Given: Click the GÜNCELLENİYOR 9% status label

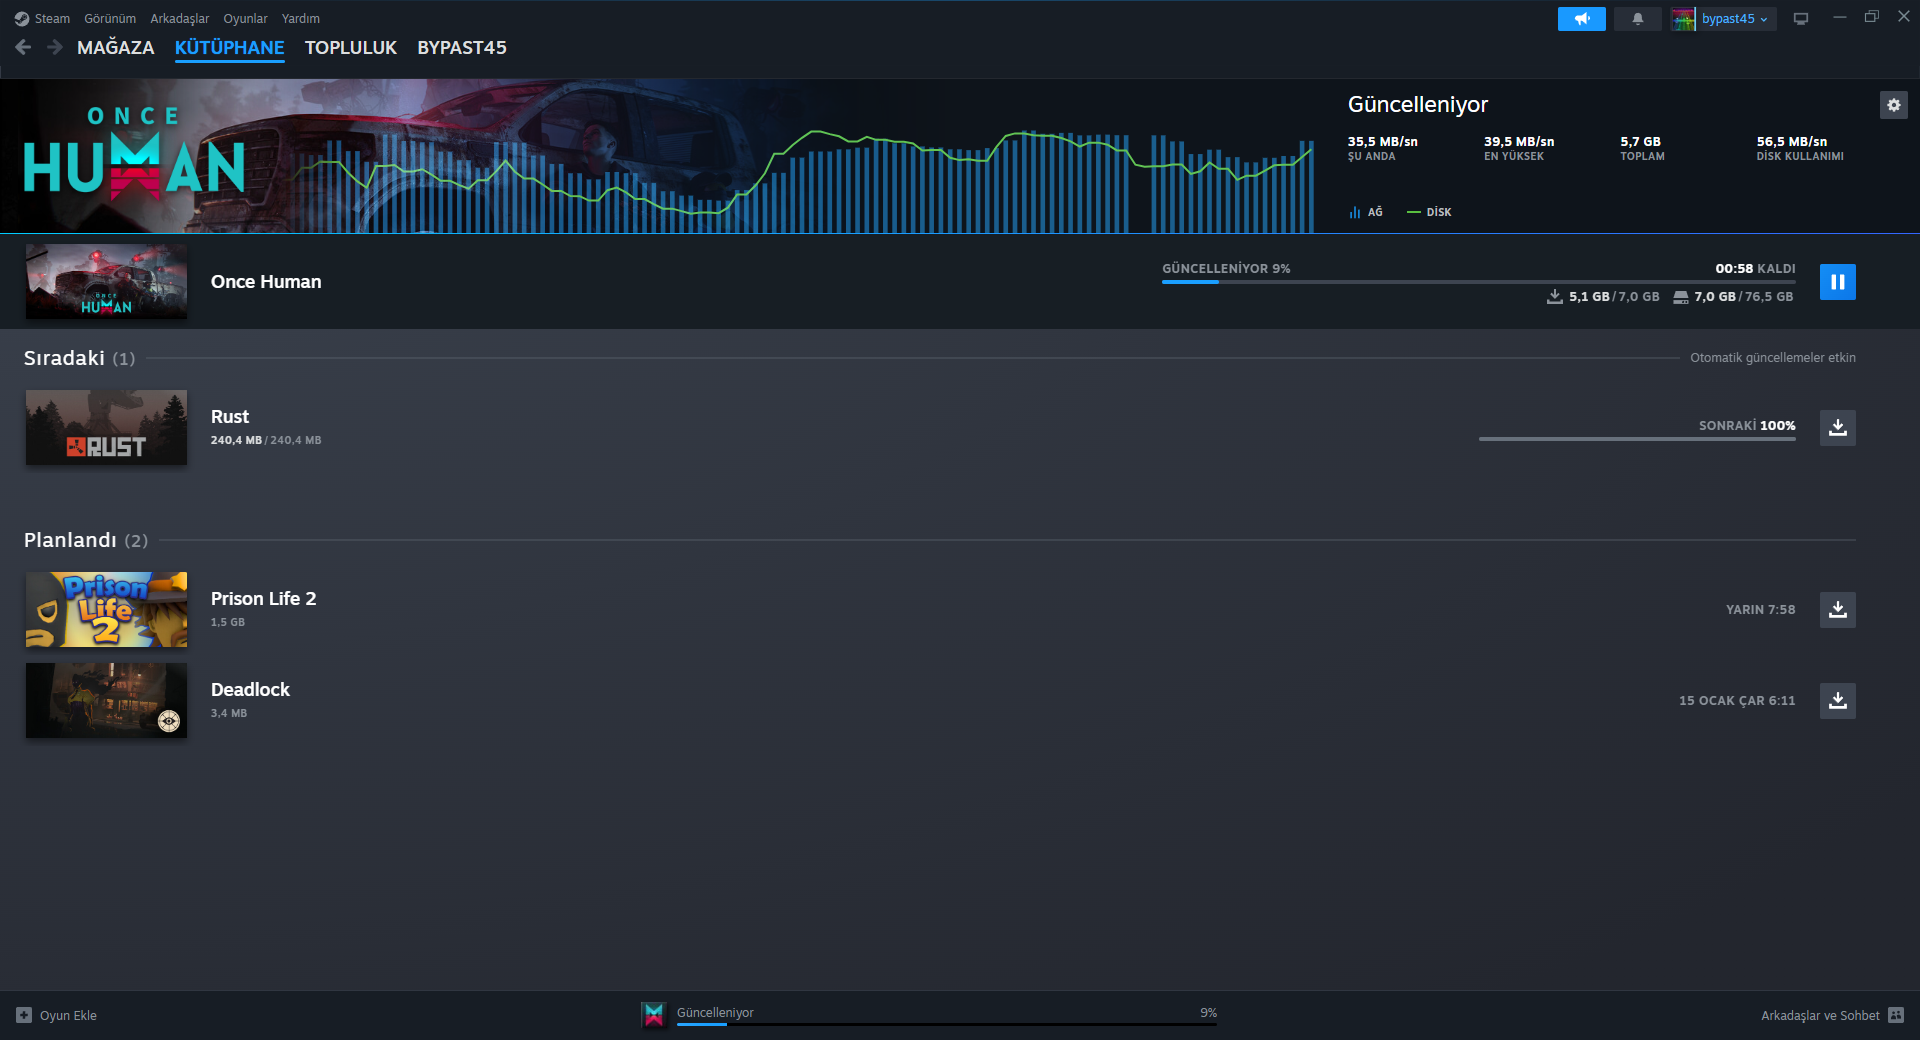Looking at the screenshot, I should point(1226,269).
